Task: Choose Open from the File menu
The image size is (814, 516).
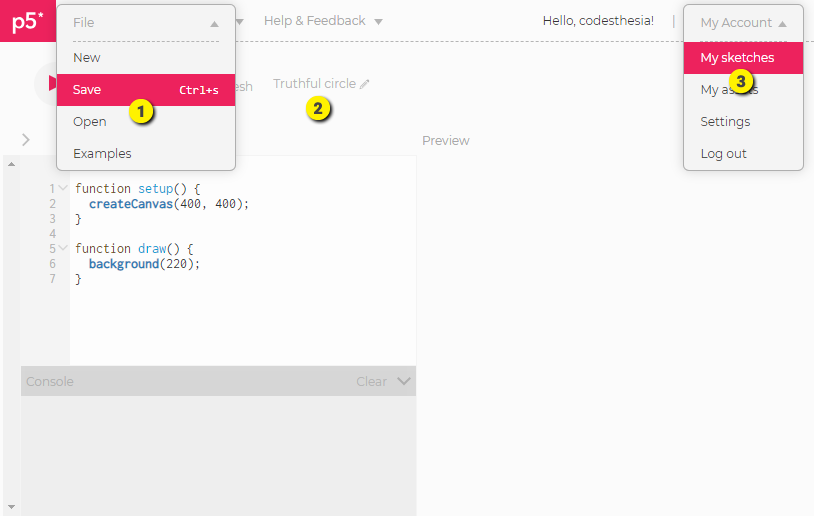Action: click(90, 122)
